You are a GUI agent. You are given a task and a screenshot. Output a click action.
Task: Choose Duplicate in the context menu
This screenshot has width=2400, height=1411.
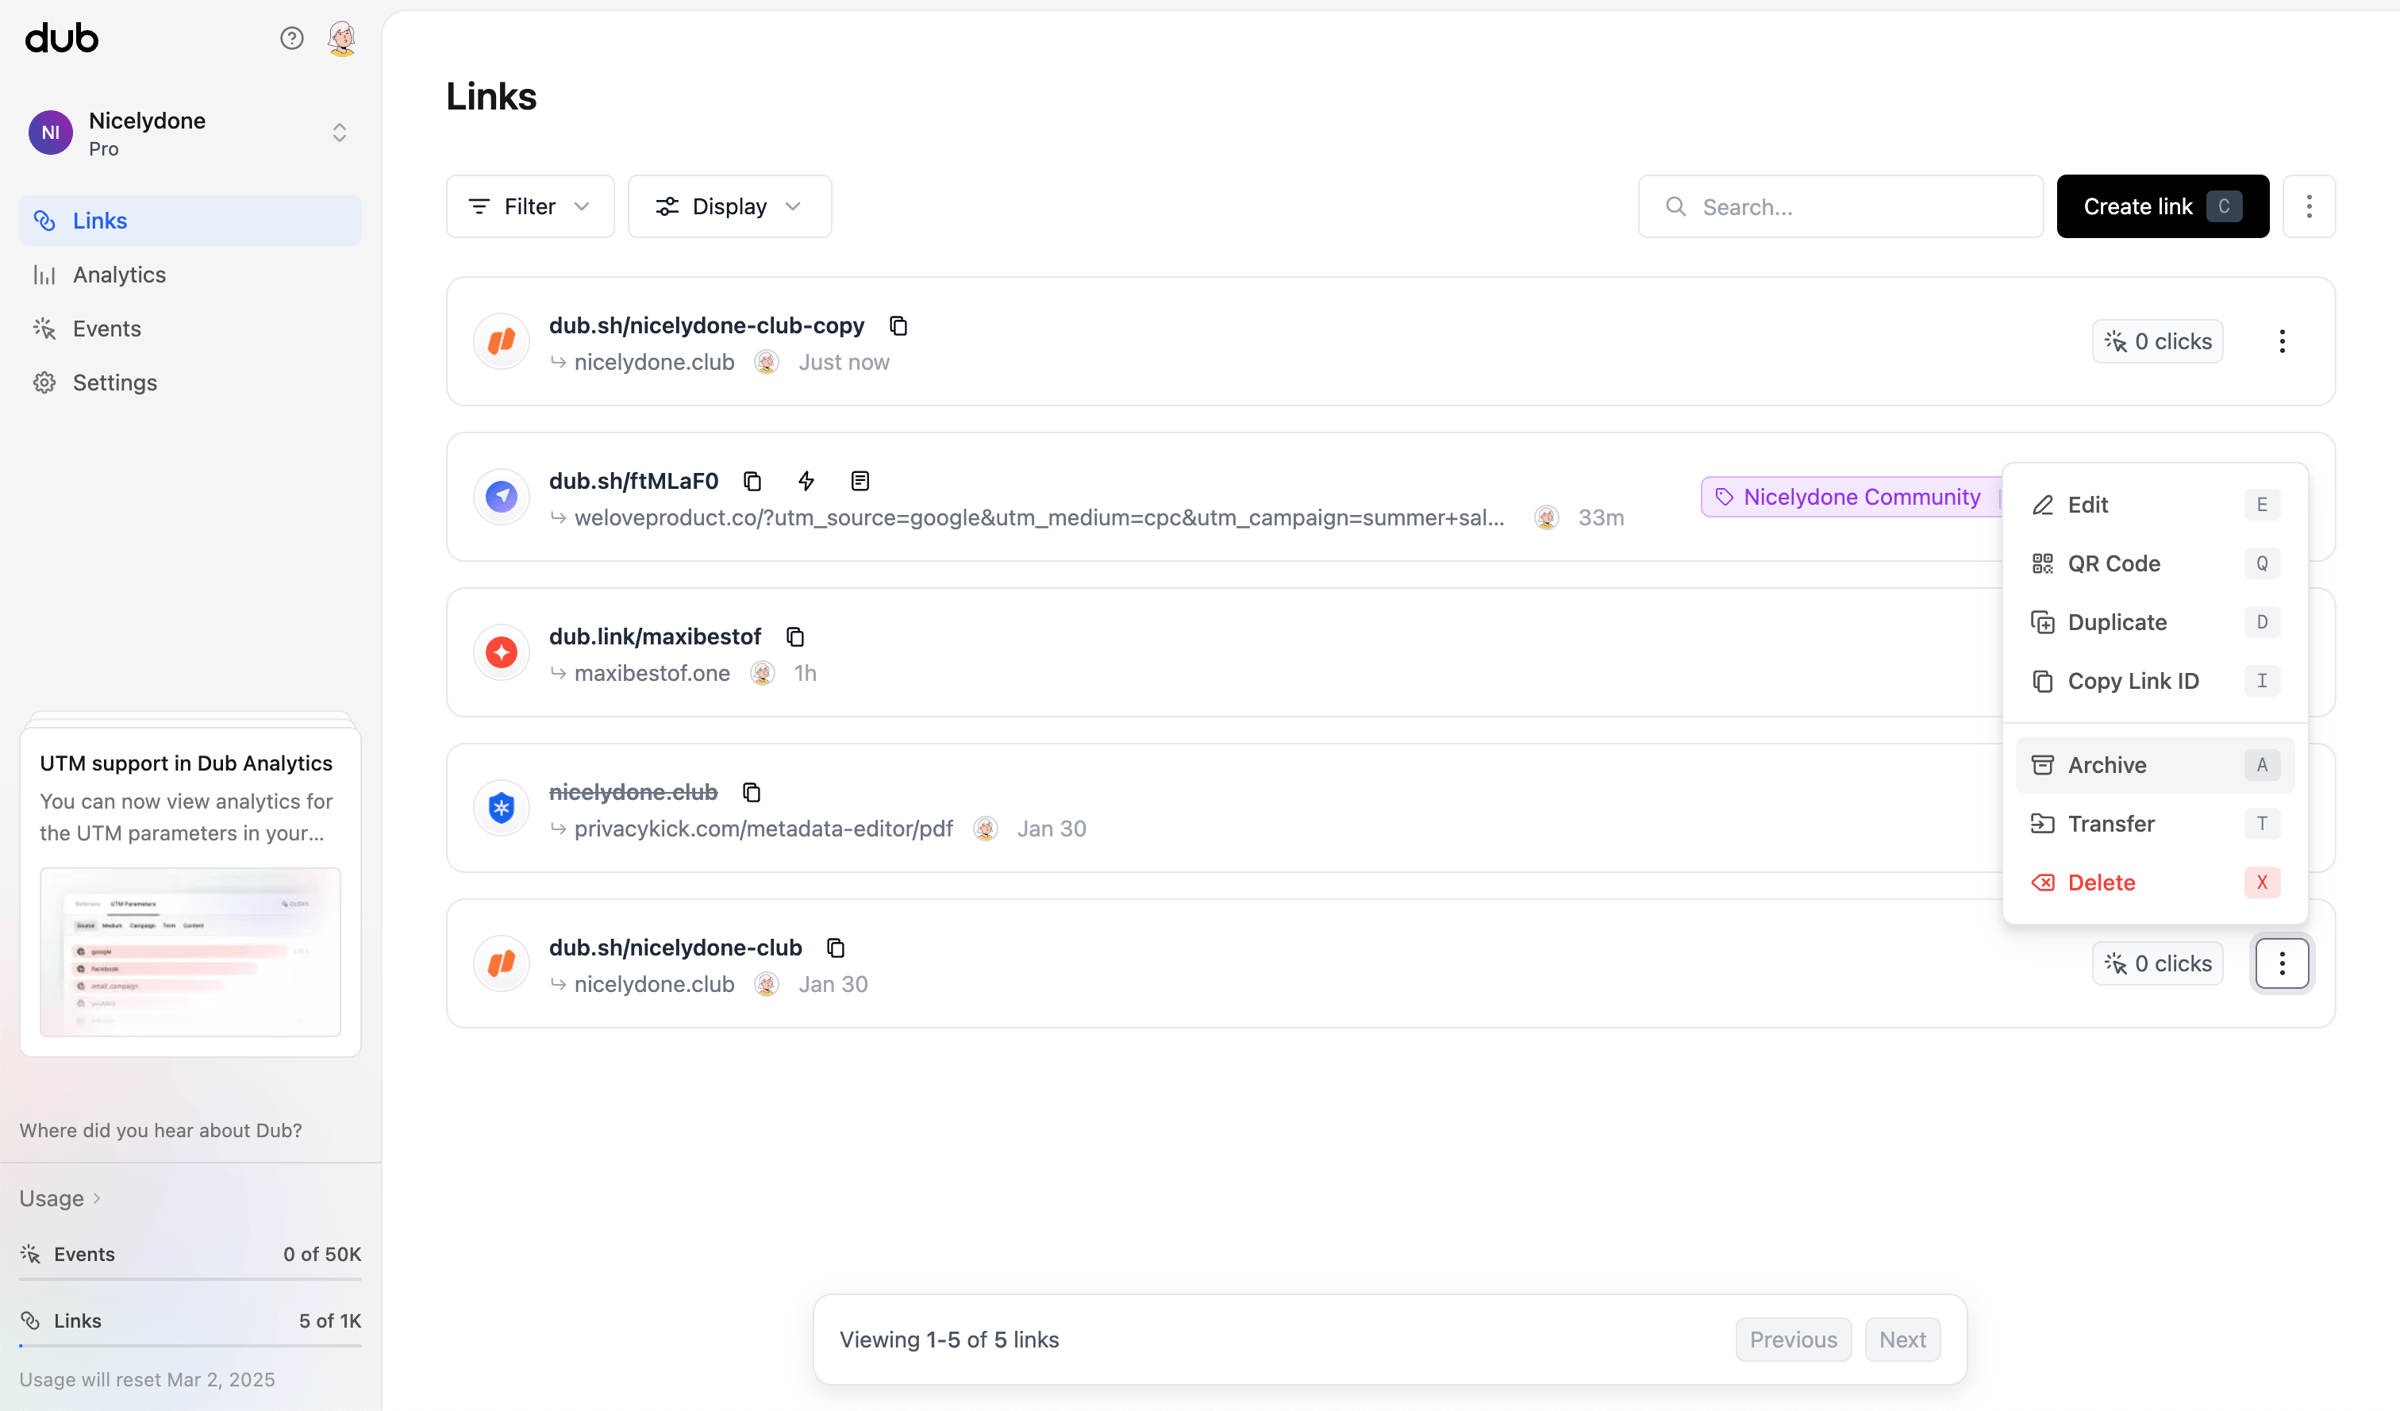tap(2154, 622)
